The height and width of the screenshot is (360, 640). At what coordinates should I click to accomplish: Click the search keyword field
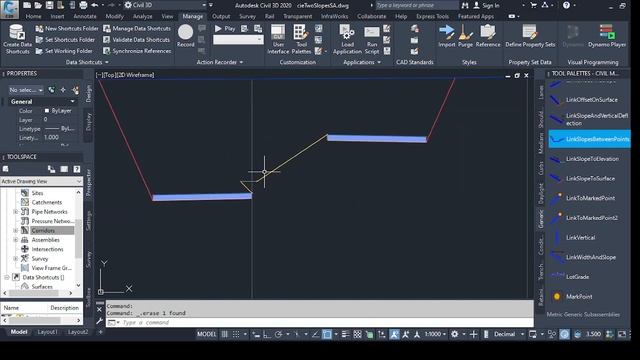(x=417, y=5)
